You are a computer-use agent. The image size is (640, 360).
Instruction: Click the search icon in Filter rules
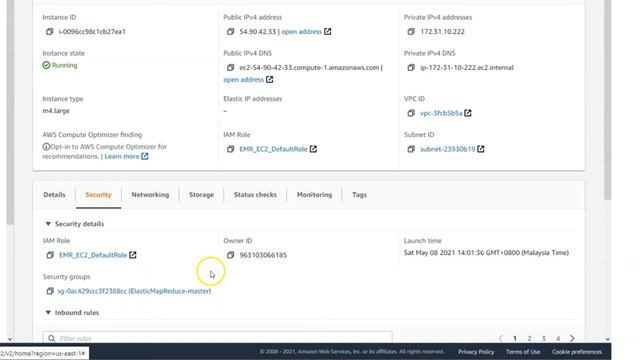pyautogui.click(x=51, y=338)
